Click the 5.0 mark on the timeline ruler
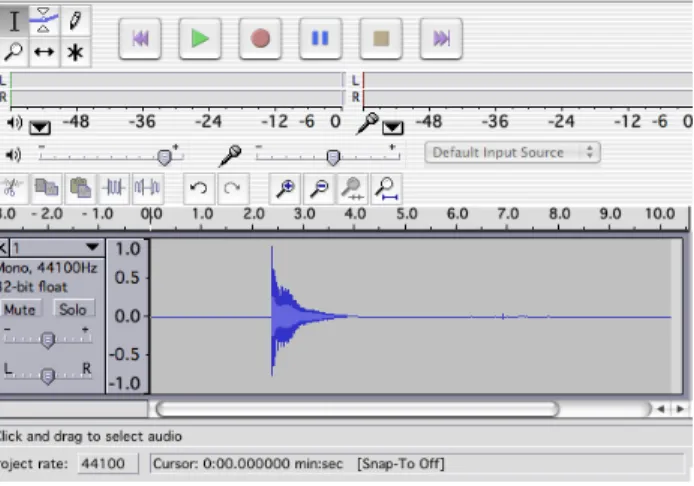 pyautogui.click(x=406, y=214)
